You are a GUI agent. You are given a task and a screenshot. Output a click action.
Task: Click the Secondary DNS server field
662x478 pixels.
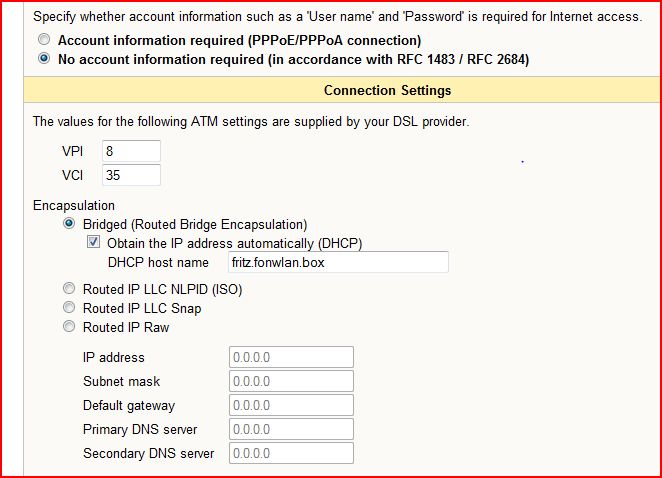[x=291, y=453]
